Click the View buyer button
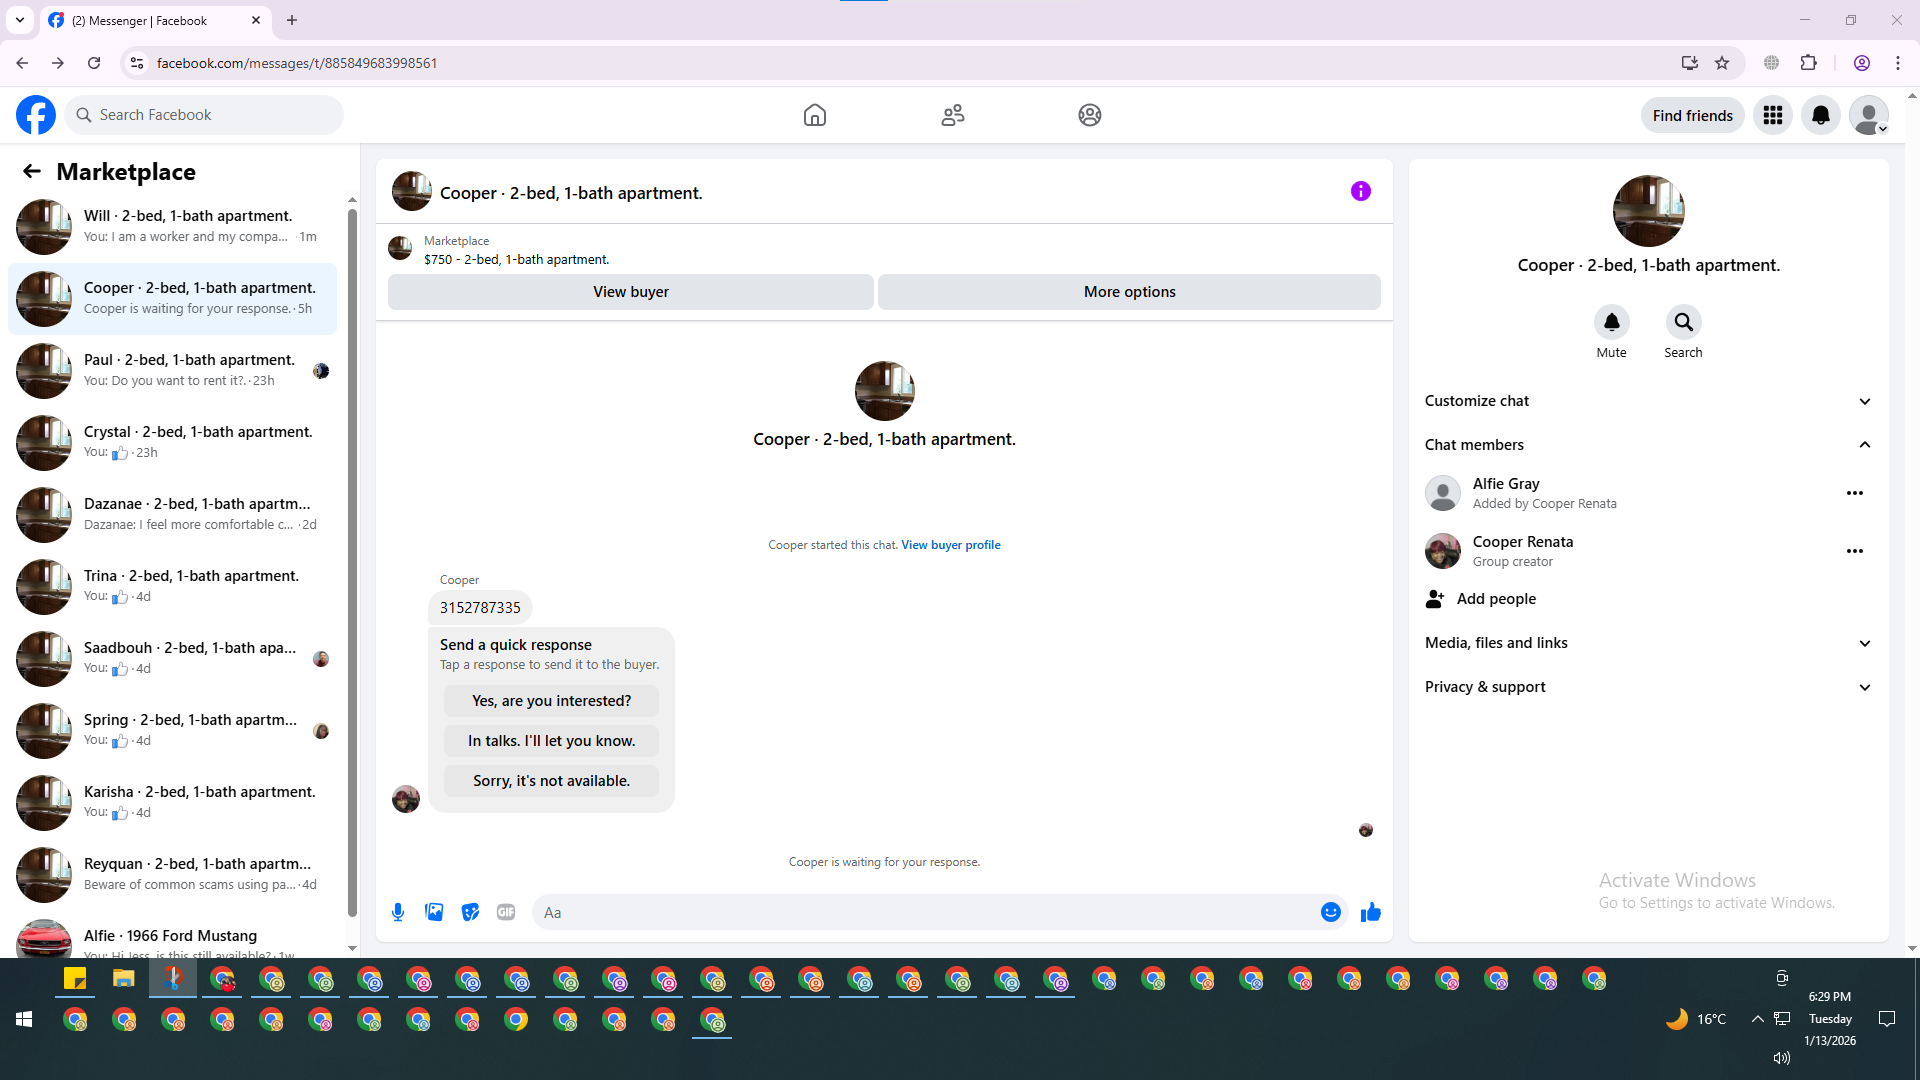 coord(630,292)
